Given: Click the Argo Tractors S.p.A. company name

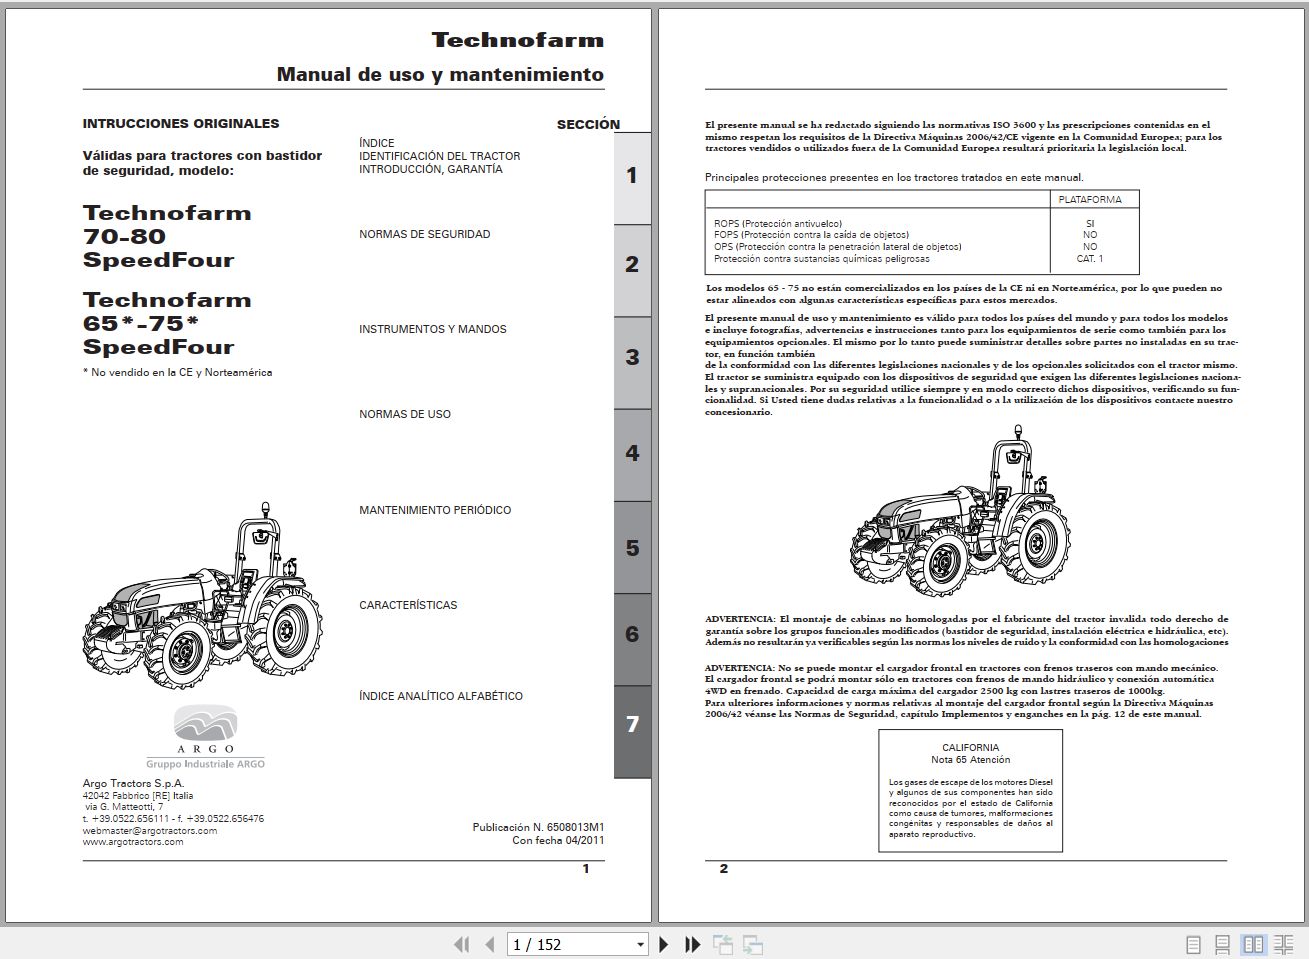Looking at the screenshot, I should (x=133, y=783).
